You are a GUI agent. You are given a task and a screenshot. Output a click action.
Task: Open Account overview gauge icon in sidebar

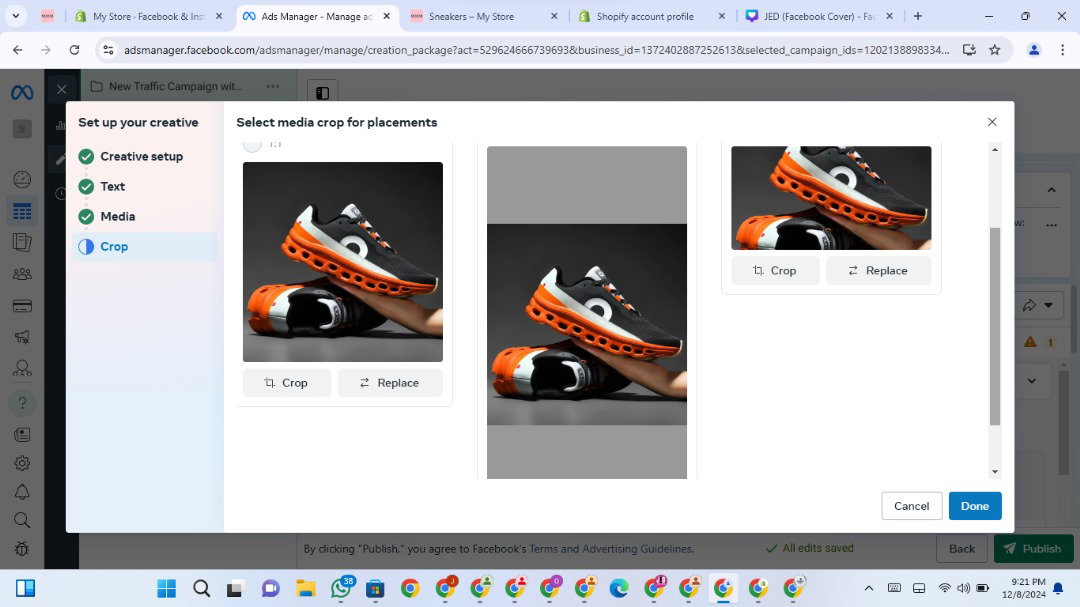coord(22,179)
